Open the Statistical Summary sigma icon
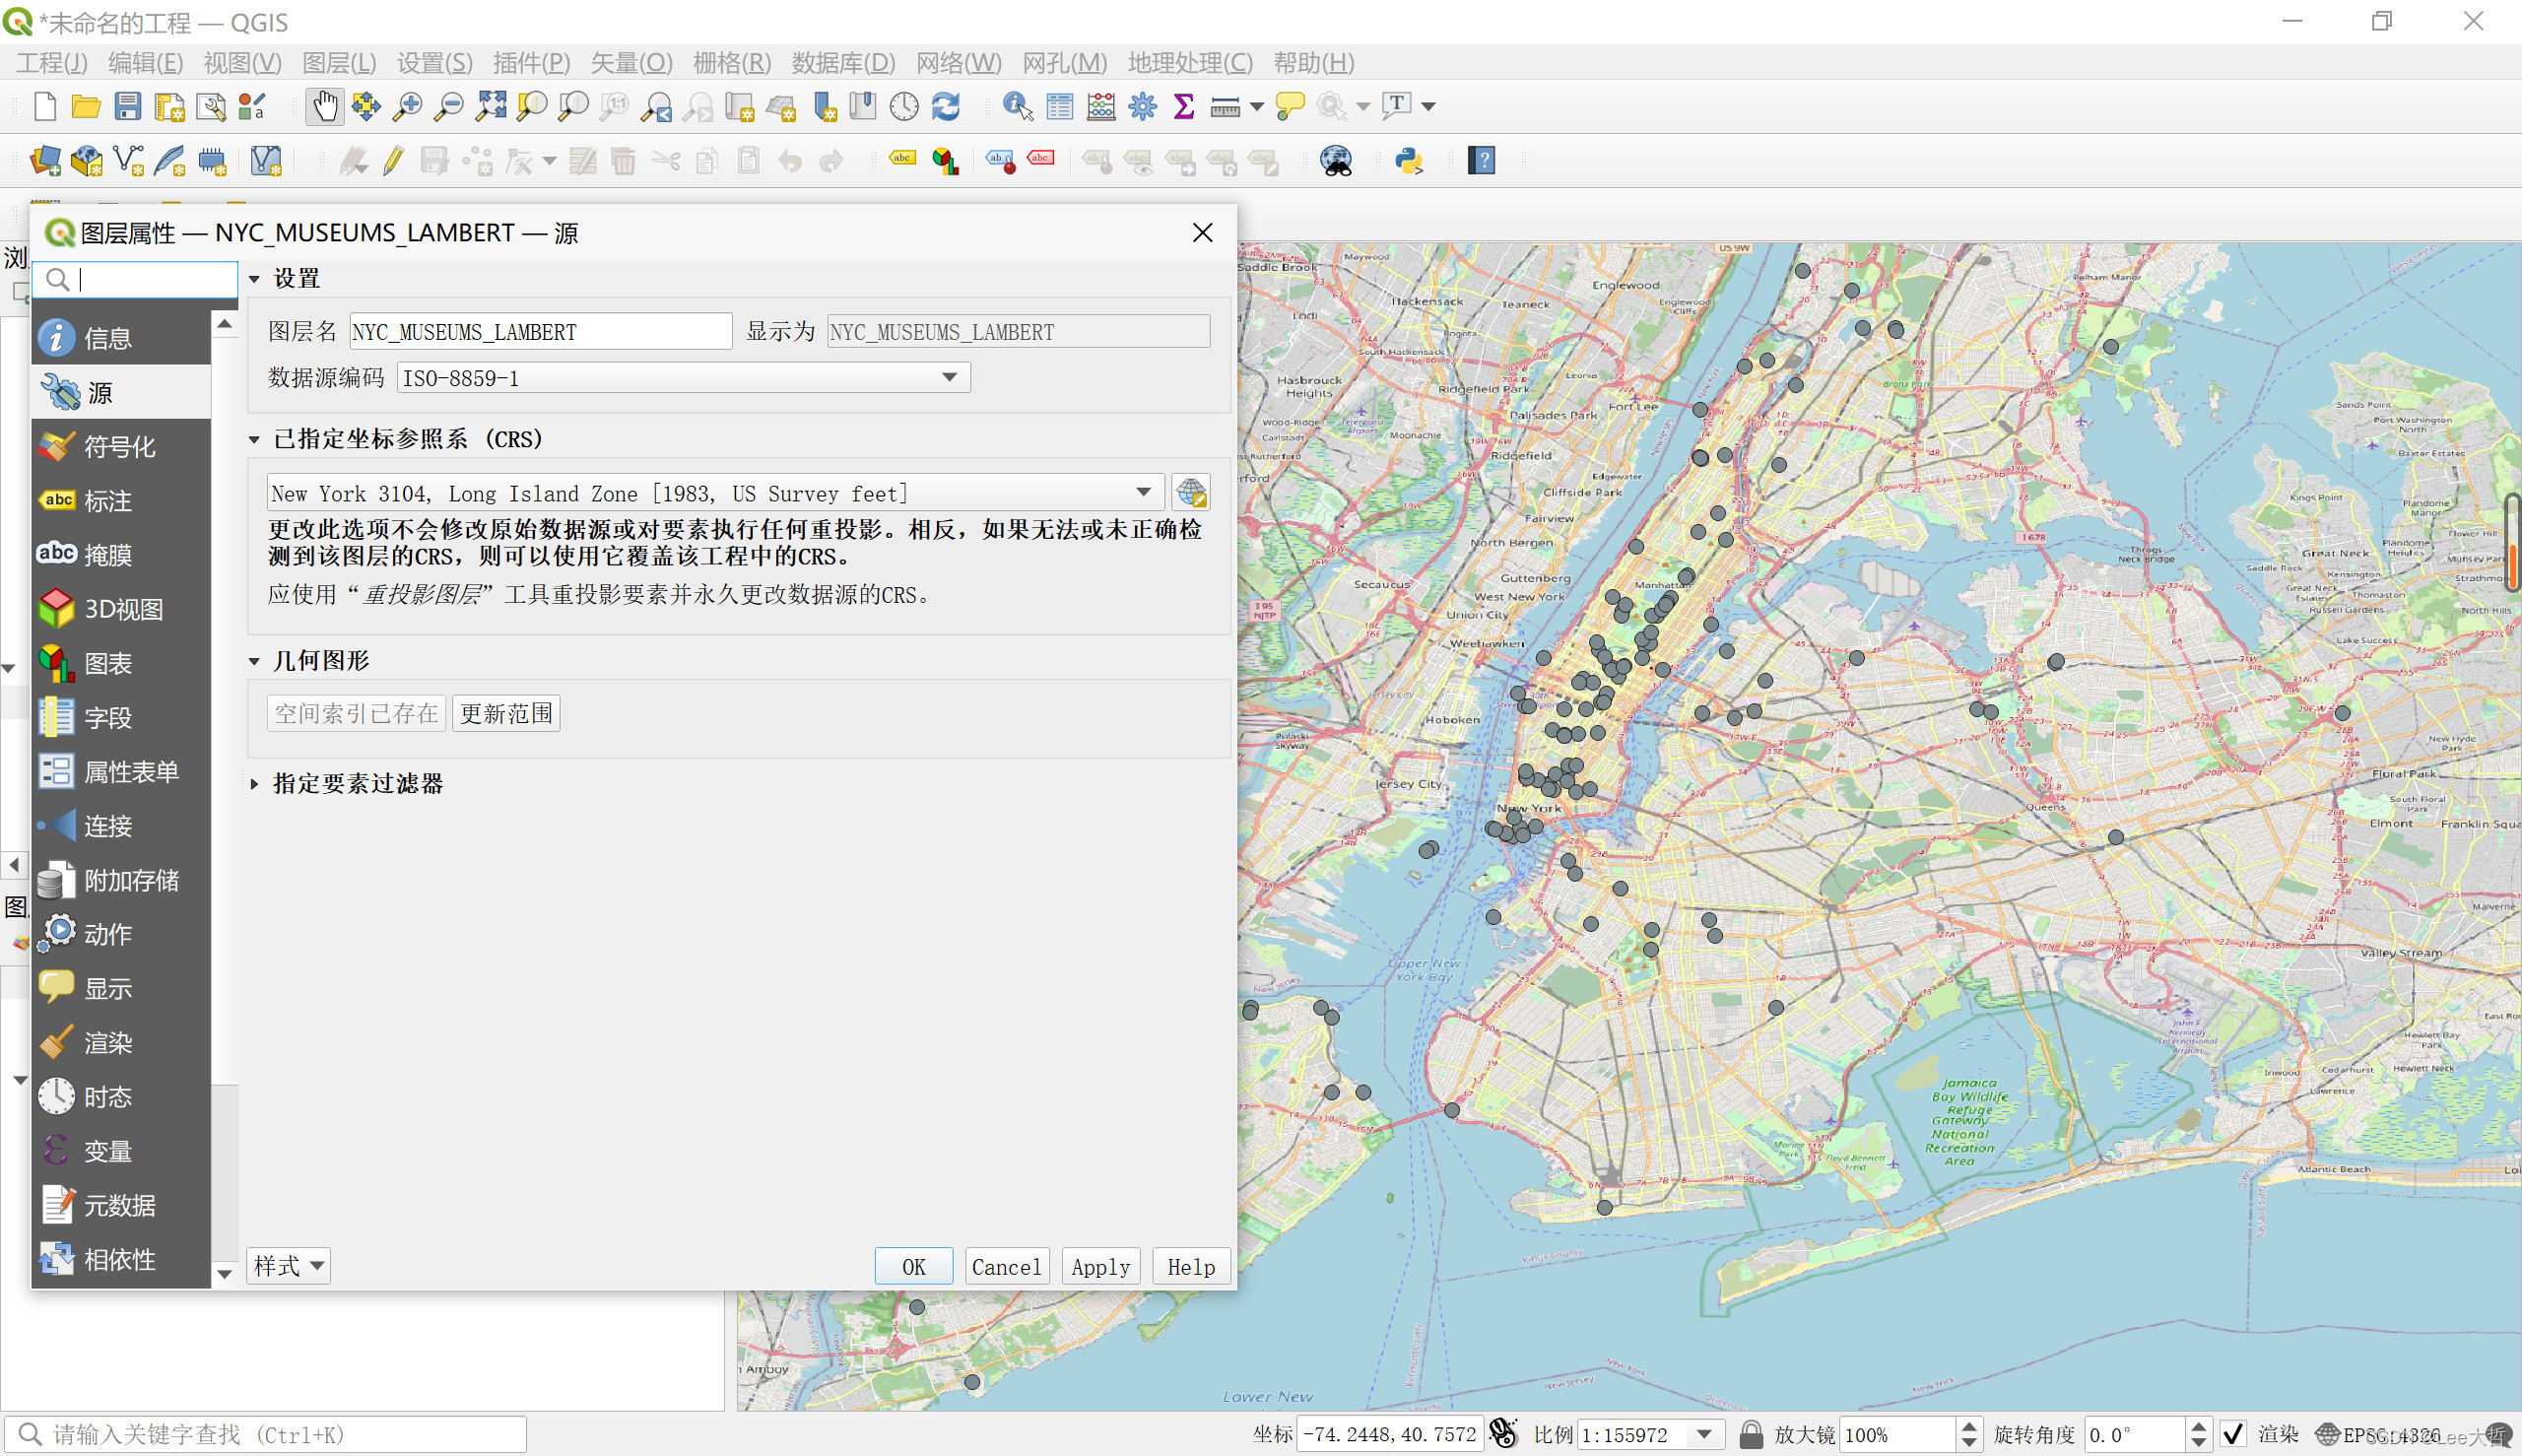The width and height of the screenshot is (2522, 1456). [1183, 106]
